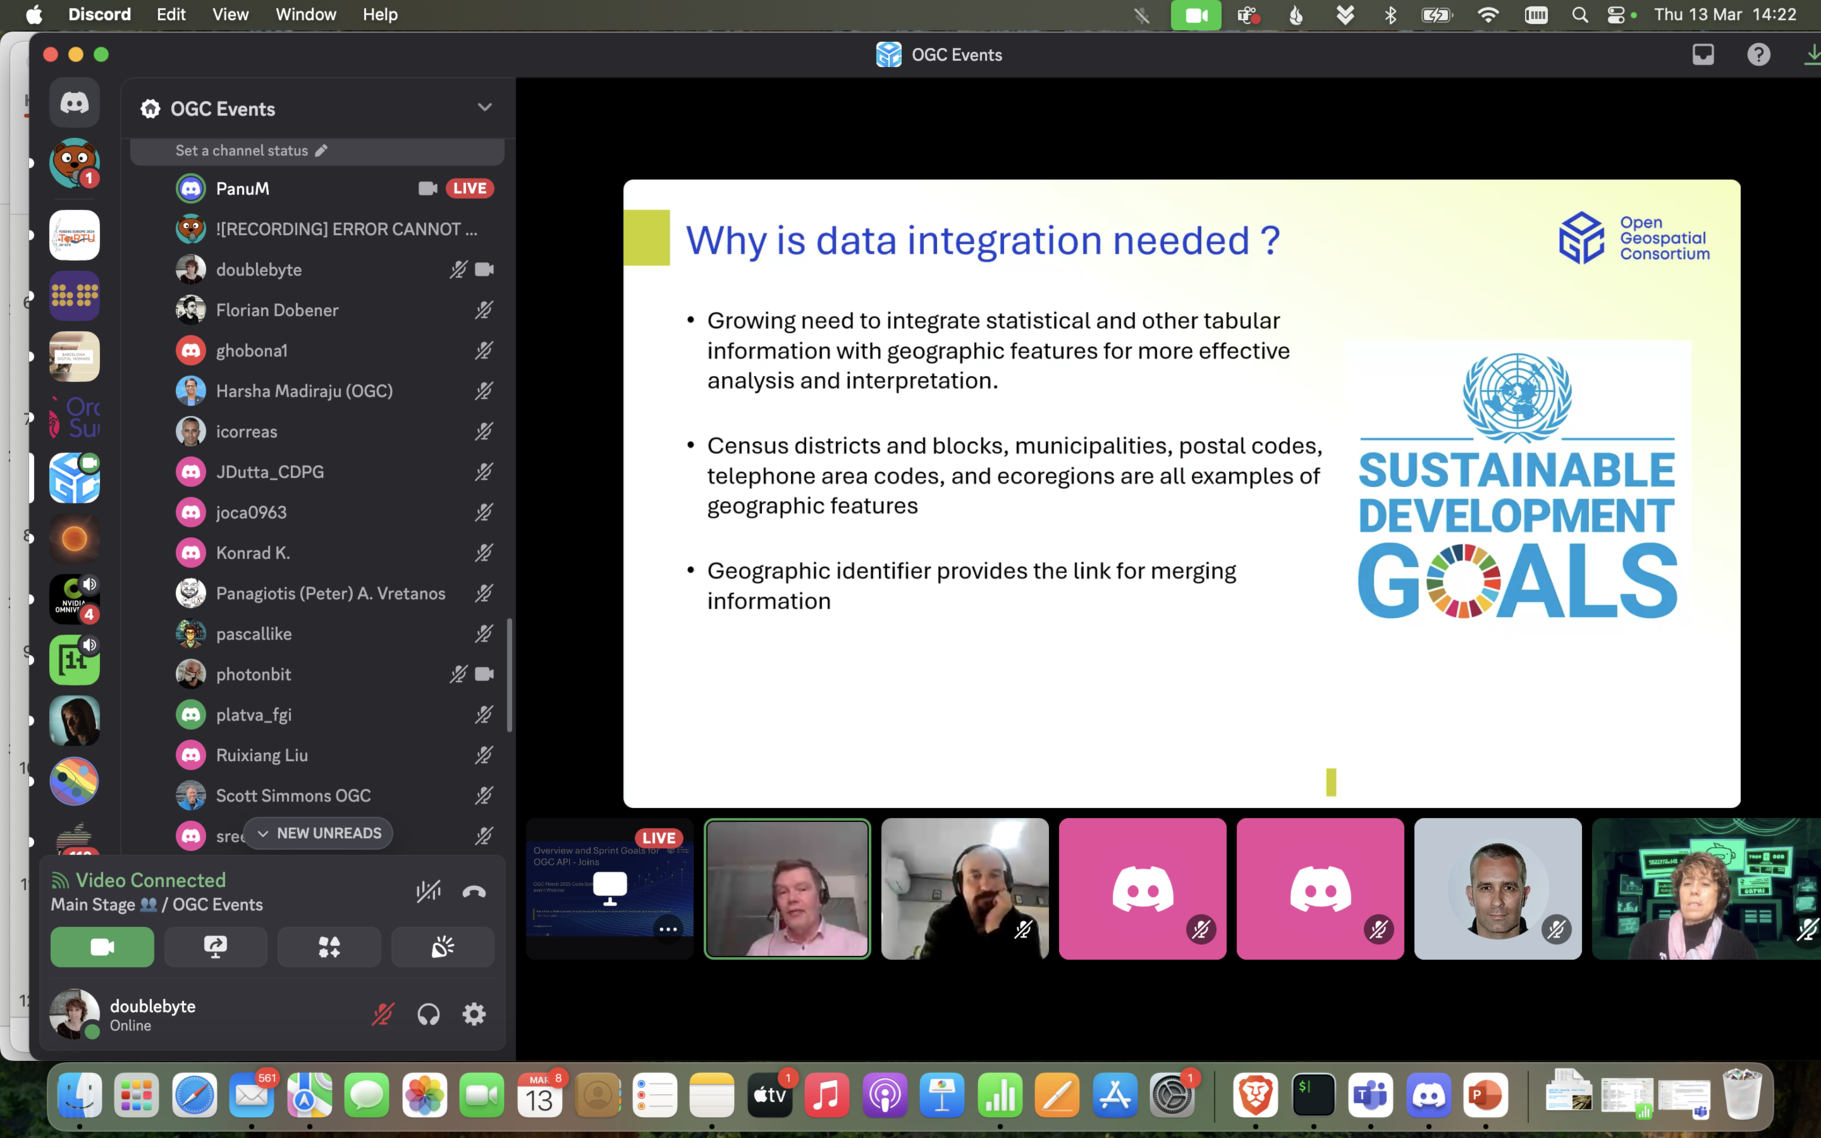Click muted mic icon next to Konrad K.

[484, 553]
